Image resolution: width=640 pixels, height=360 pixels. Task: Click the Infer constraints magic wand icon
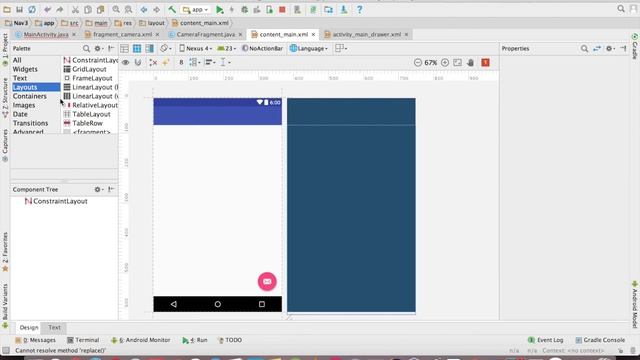tap(166, 62)
